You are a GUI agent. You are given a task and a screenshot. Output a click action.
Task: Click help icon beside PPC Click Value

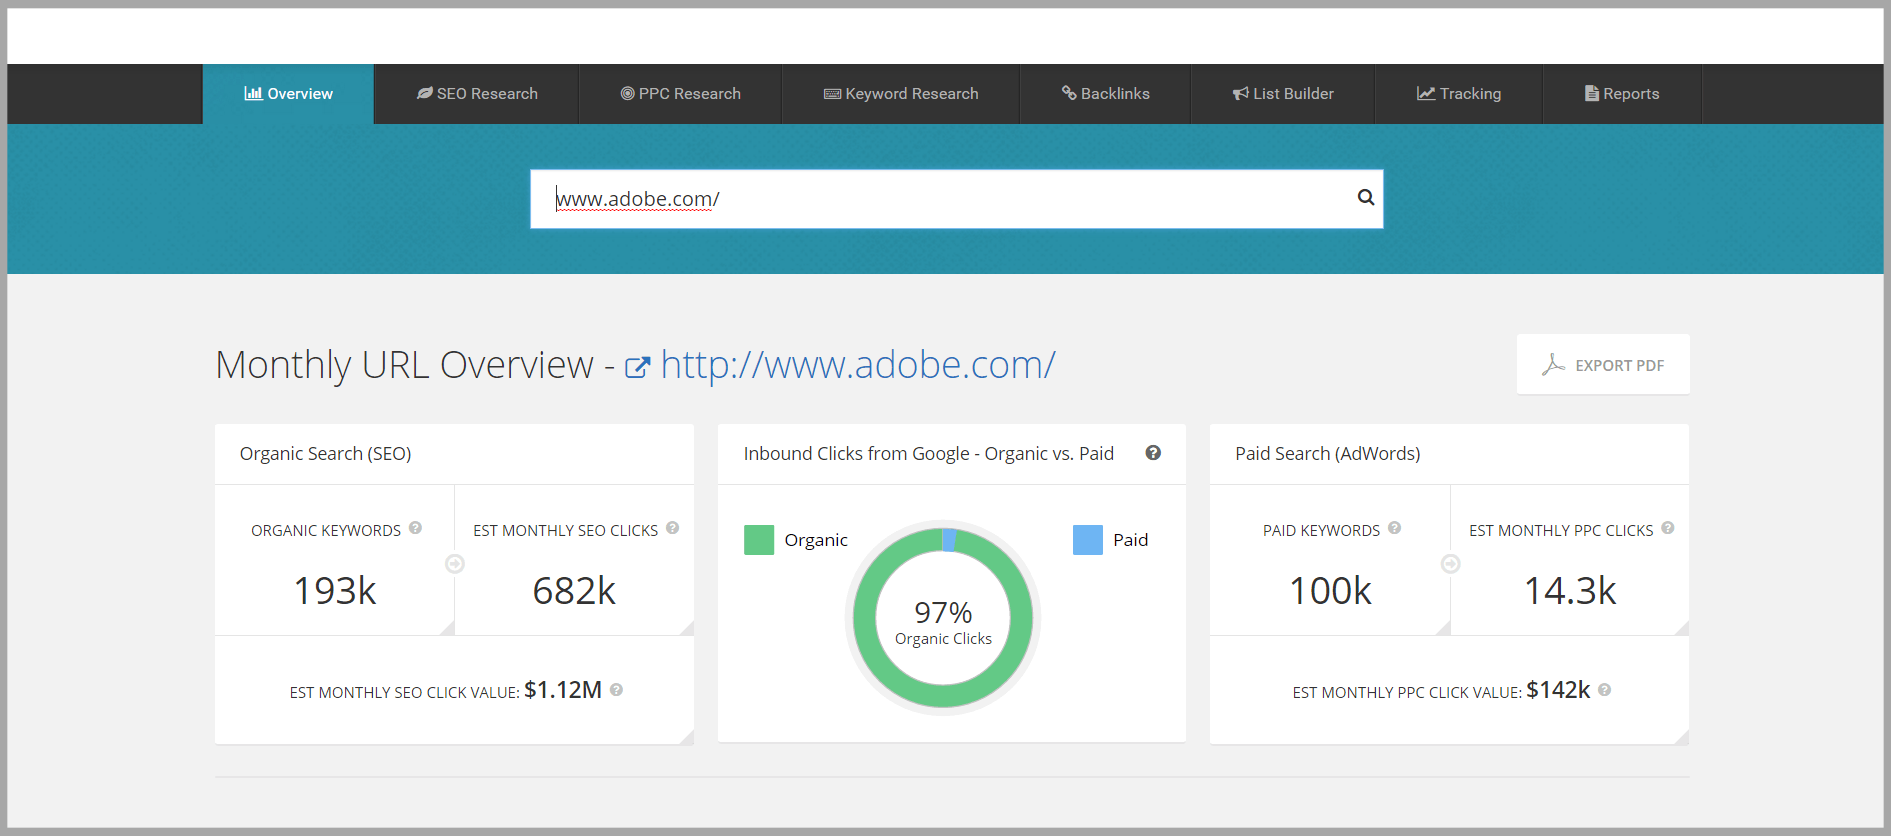(1604, 690)
